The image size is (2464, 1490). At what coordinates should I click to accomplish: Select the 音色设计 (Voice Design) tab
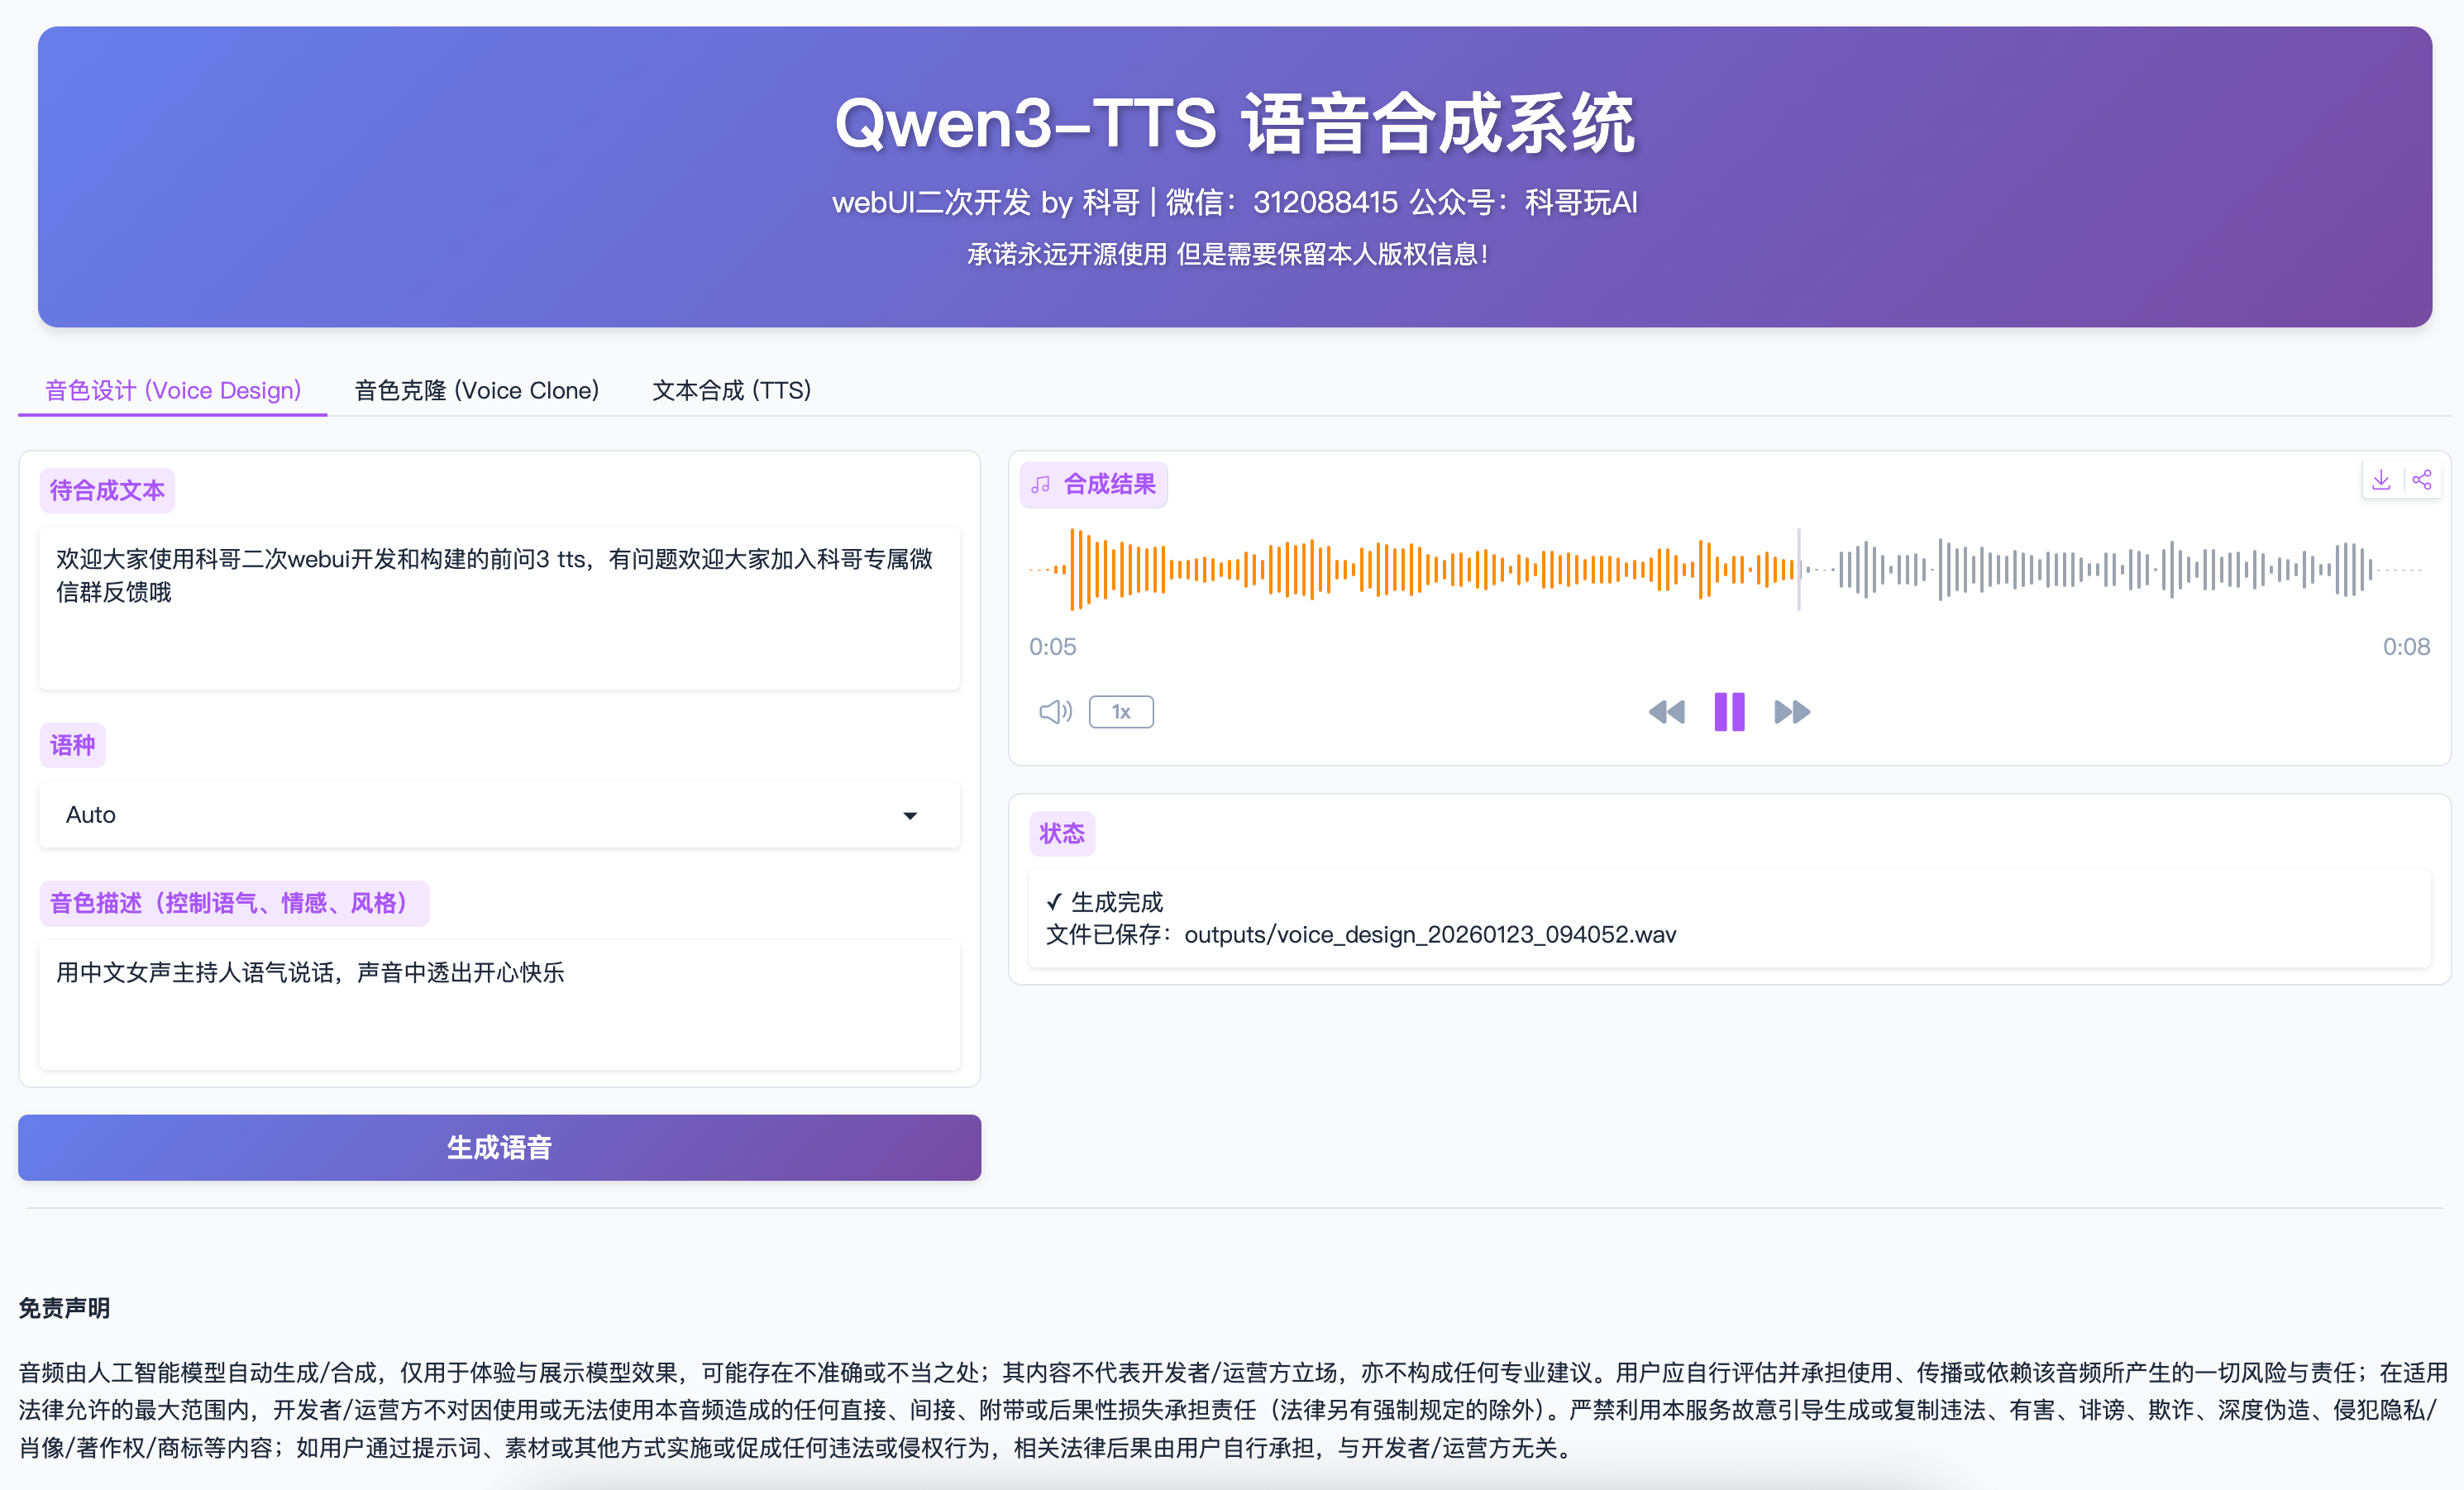[x=173, y=390]
